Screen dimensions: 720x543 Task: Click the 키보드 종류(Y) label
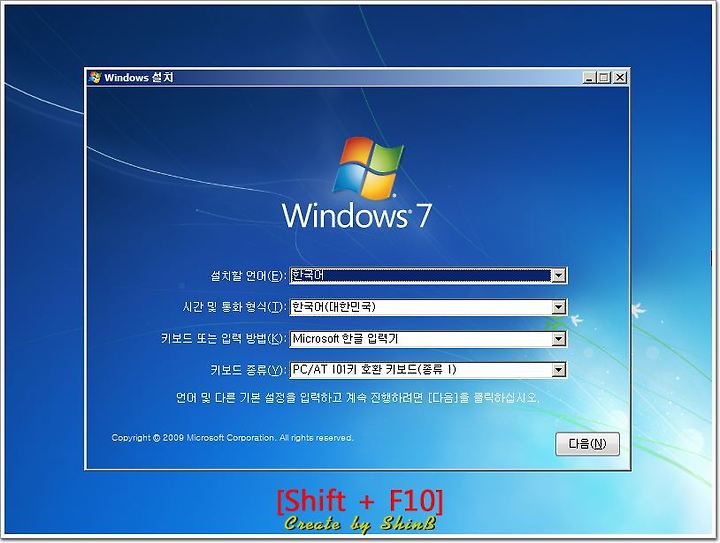248,370
